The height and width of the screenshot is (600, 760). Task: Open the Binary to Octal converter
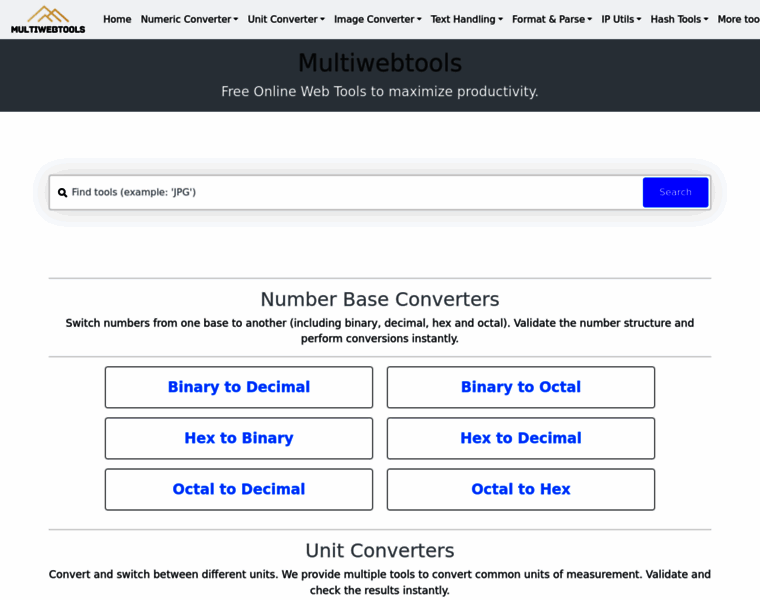(x=521, y=387)
